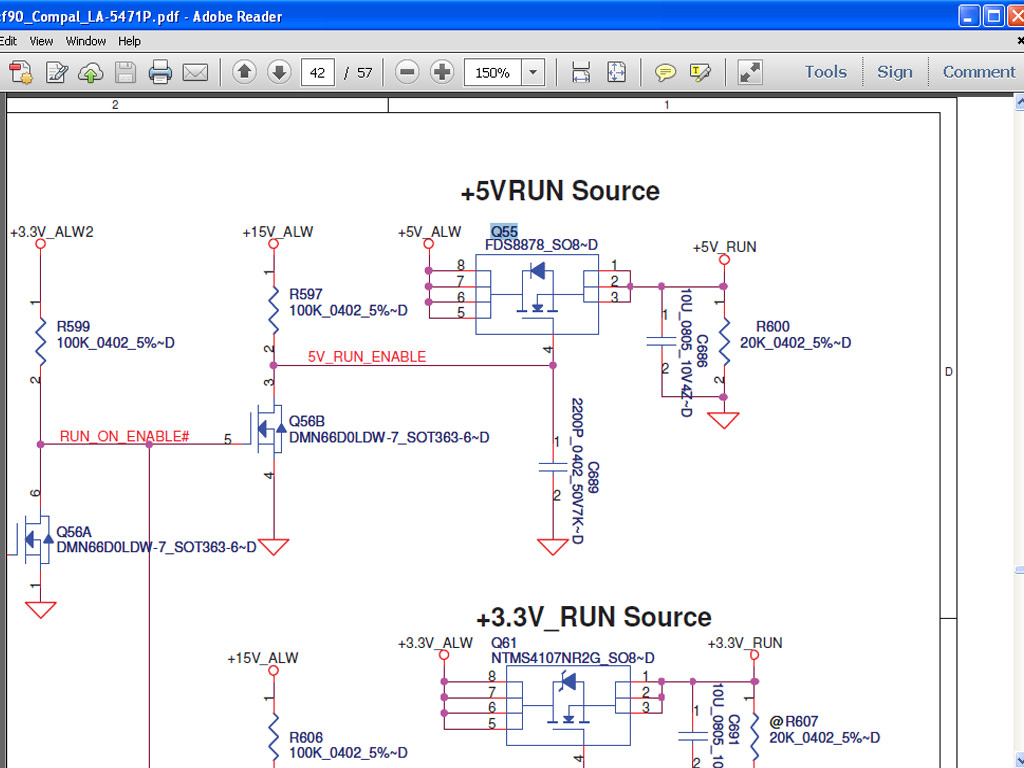The image size is (1024, 768).
Task: Click the Edit/Sign document icon with pencil
Action: click(x=57, y=72)
